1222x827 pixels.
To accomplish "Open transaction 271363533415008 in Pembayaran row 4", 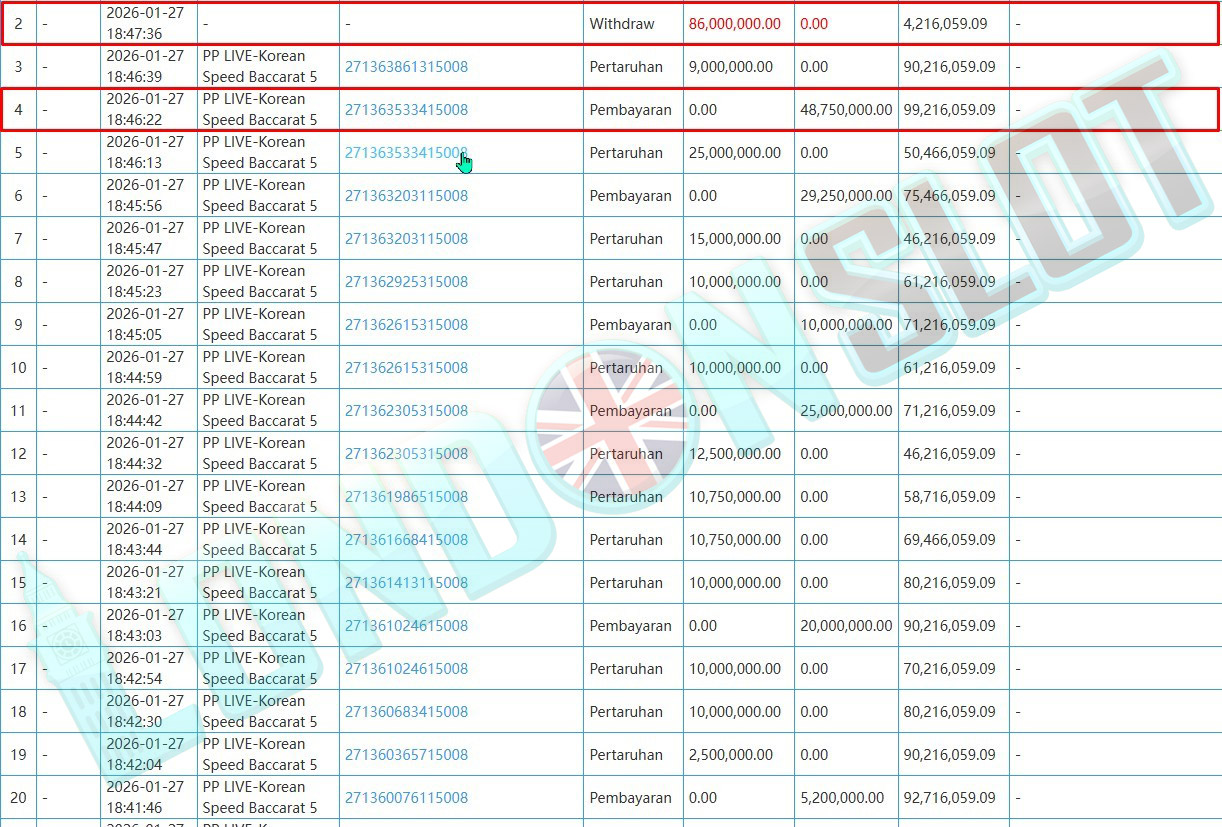I will point(406,110).
